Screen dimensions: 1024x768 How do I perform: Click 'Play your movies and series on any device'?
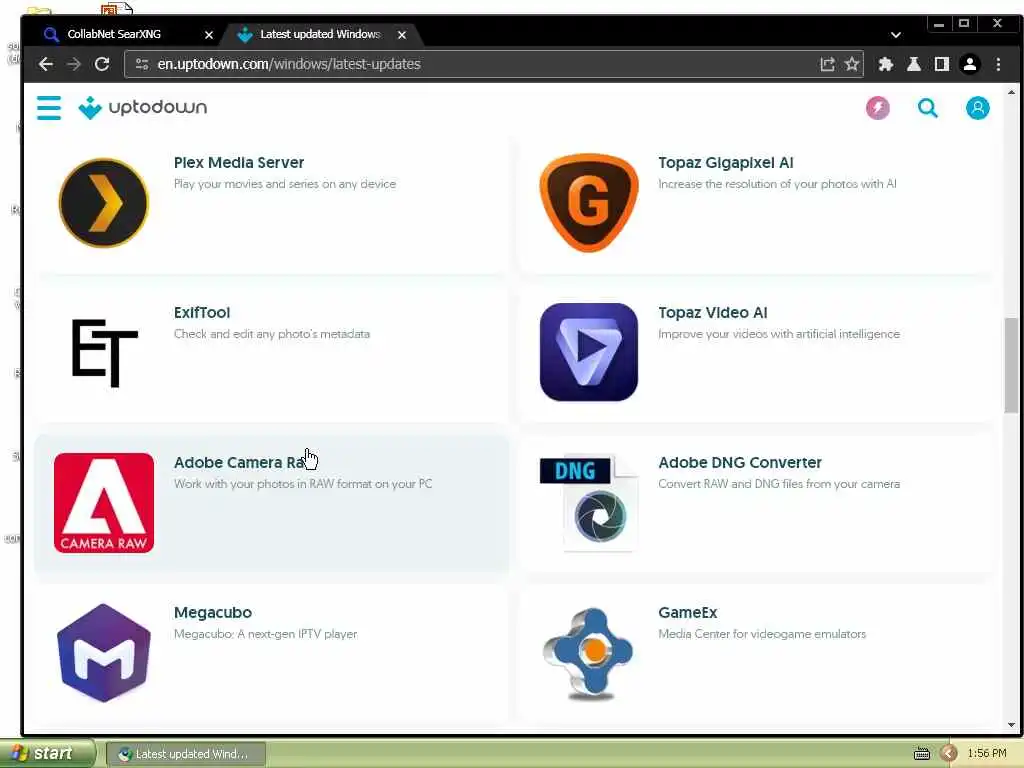[x=285, y=184]
